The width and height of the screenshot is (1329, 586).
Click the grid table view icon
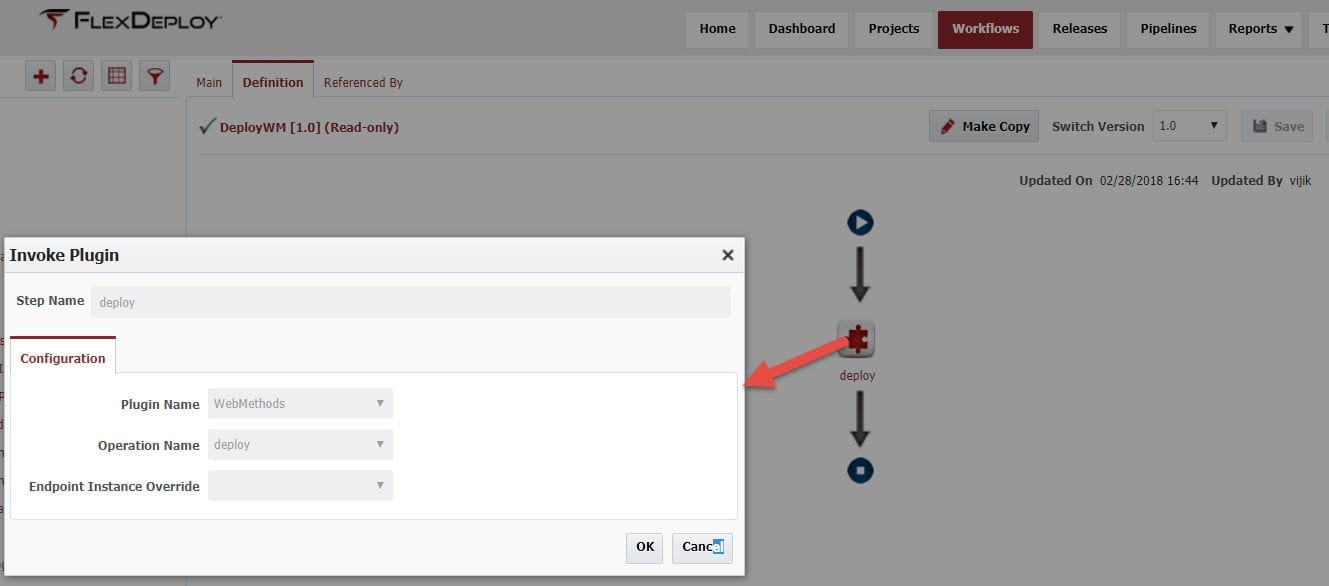point(117,76)
